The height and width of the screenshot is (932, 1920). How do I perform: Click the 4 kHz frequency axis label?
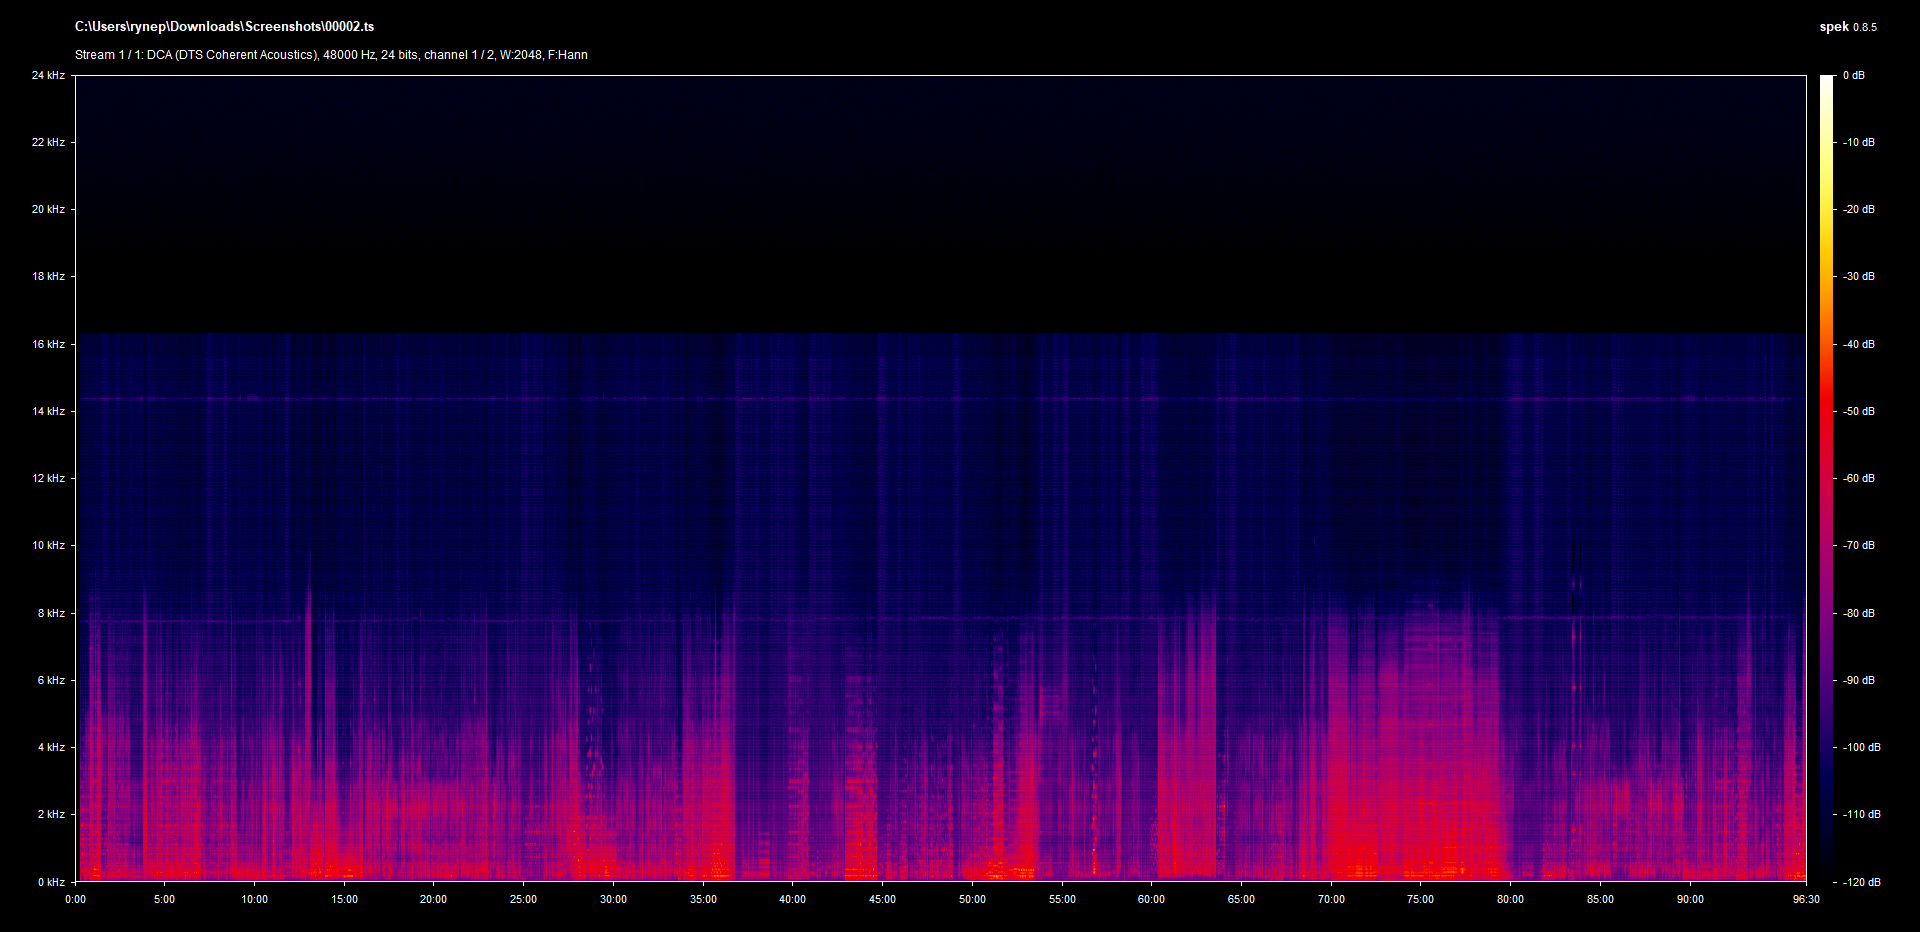tap(51, 747)
